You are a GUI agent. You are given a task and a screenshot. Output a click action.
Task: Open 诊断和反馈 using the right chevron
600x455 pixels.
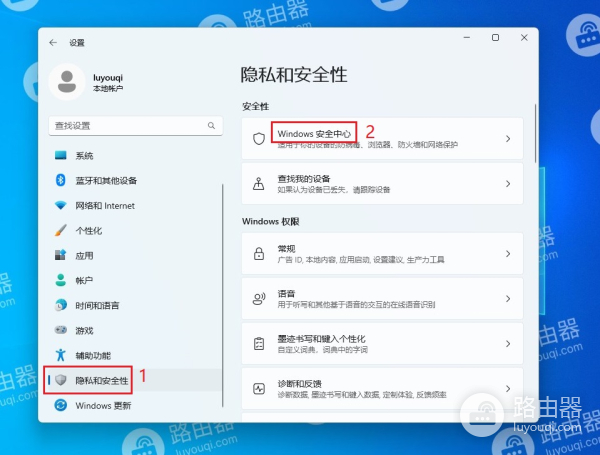click(508, 389)
